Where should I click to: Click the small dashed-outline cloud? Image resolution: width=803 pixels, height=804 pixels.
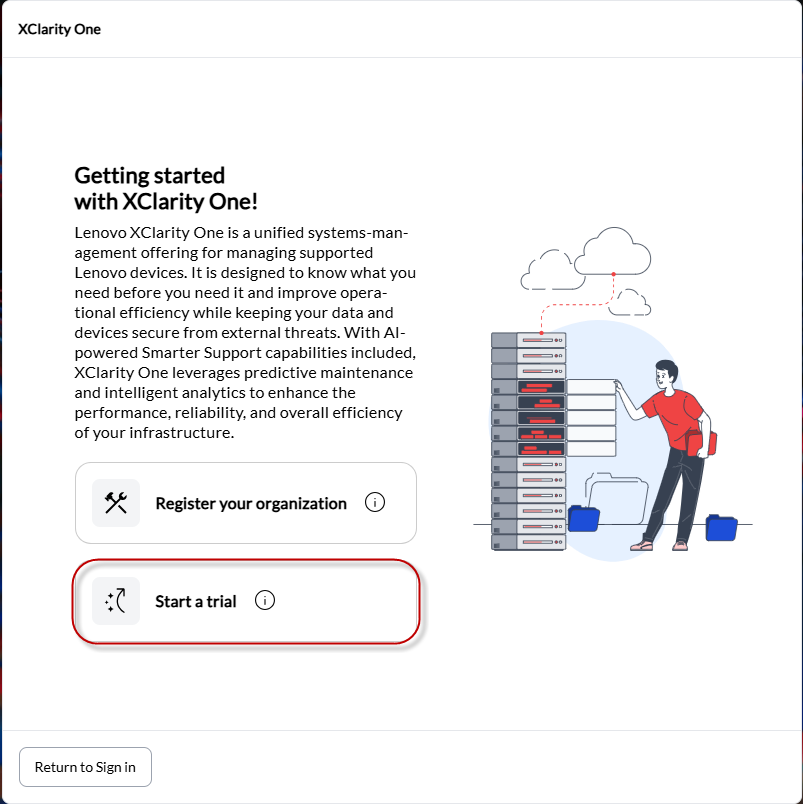(632, 300)
